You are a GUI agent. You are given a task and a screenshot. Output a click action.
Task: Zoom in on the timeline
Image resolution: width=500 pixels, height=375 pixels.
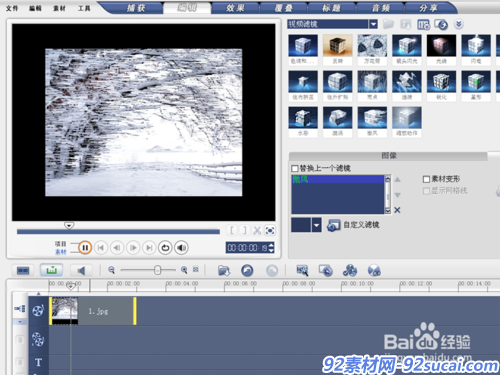[184, 270]
